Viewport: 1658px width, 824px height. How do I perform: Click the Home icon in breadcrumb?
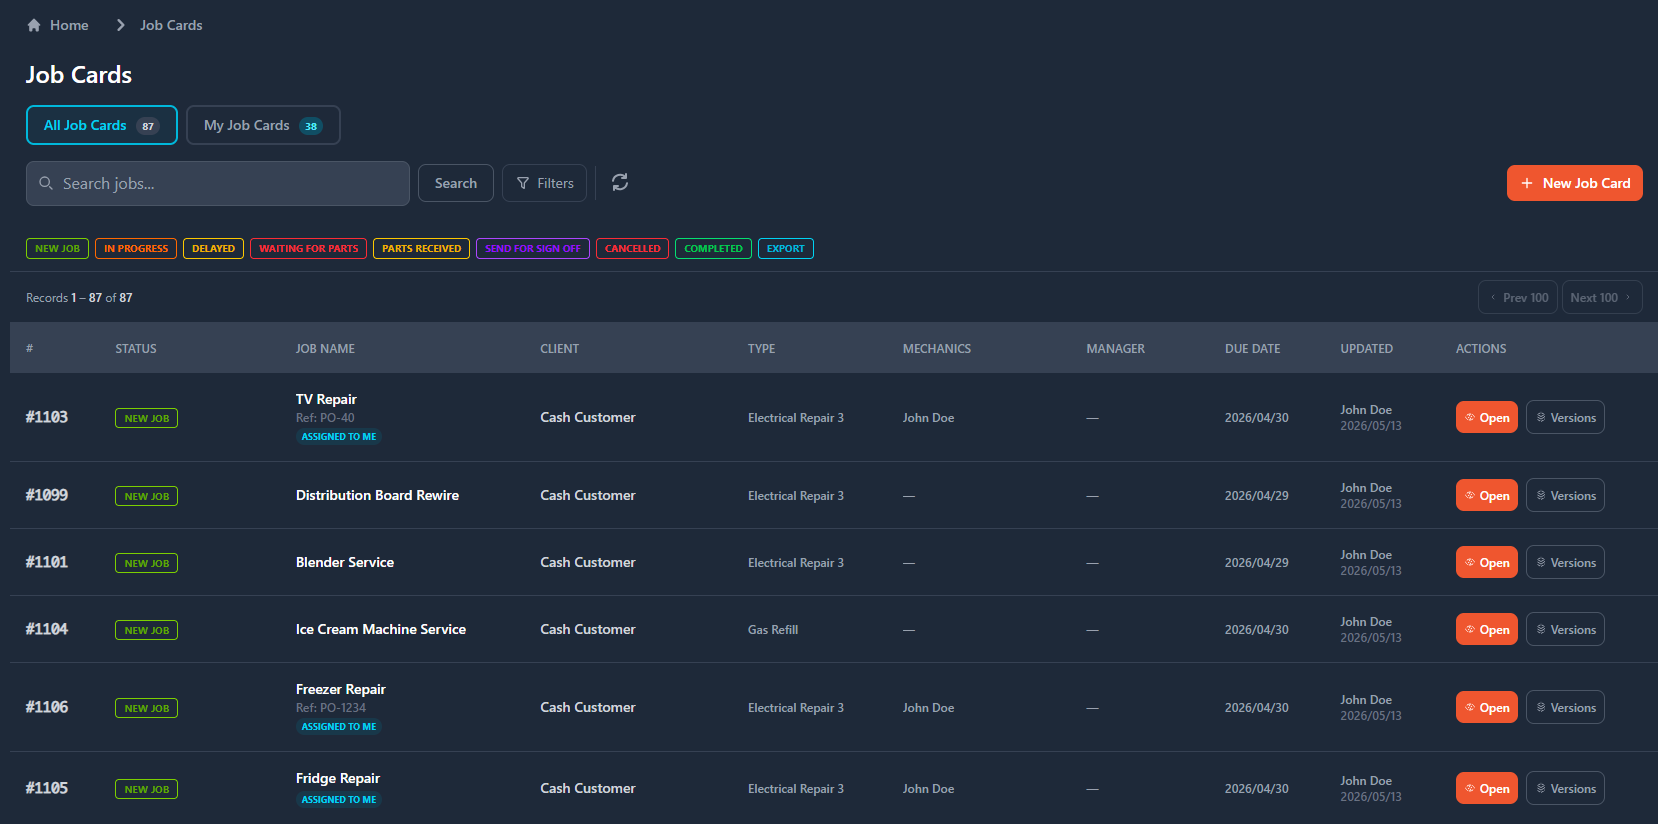click(x=34, y=25)
